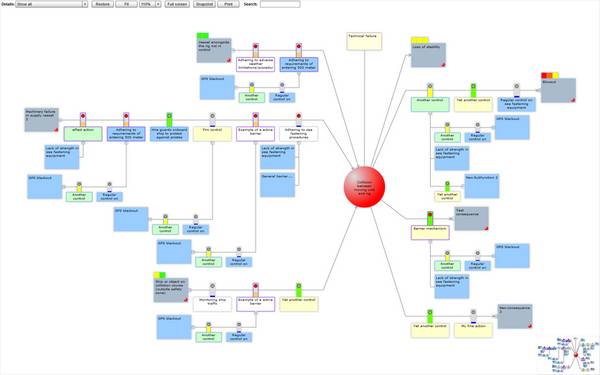Click green risk tag above vessel alongside threat
The height and width of the screenshot is (375, 600).
(x=202, y=36)
